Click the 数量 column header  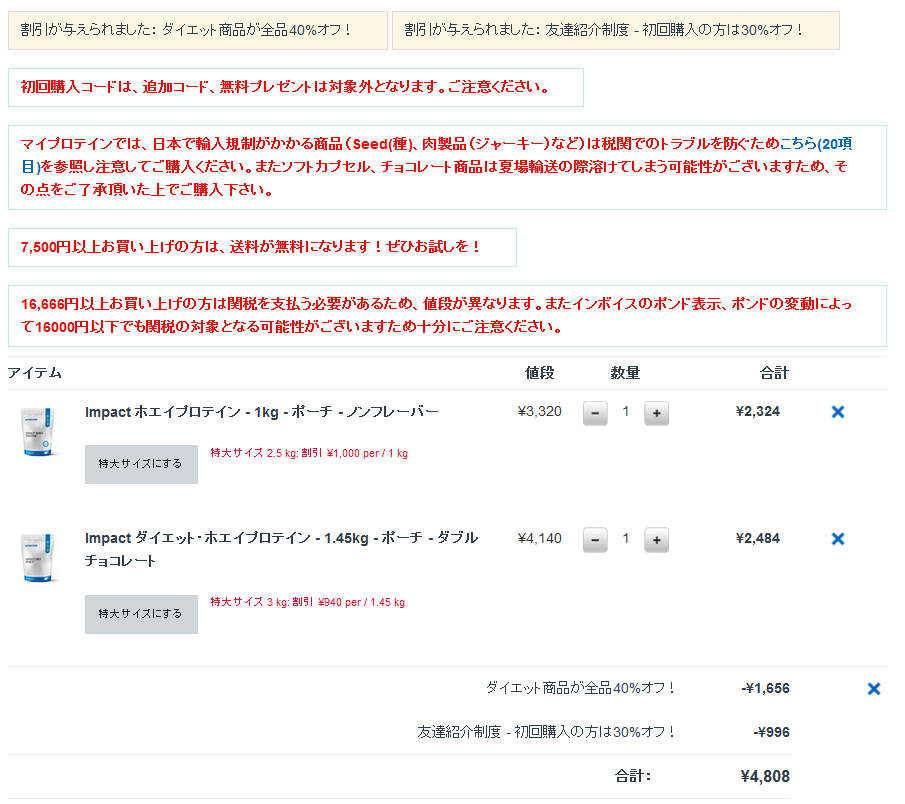[625, 373]
